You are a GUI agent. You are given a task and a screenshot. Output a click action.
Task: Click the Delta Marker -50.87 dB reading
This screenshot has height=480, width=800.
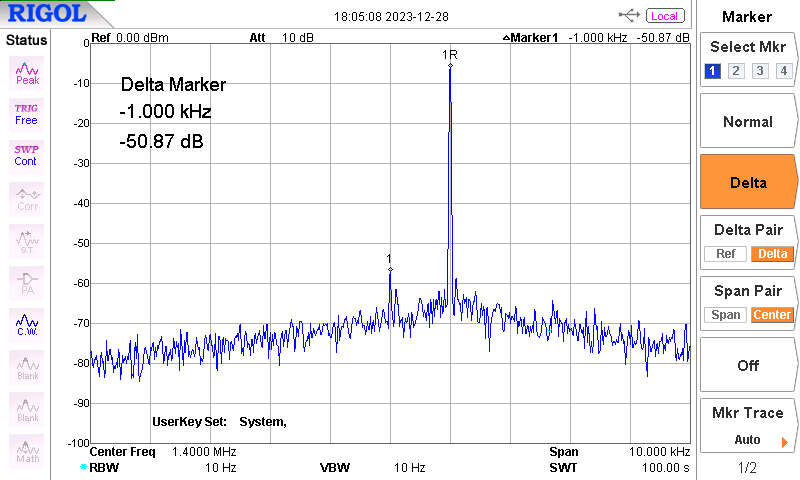click(x=161, y=141)
